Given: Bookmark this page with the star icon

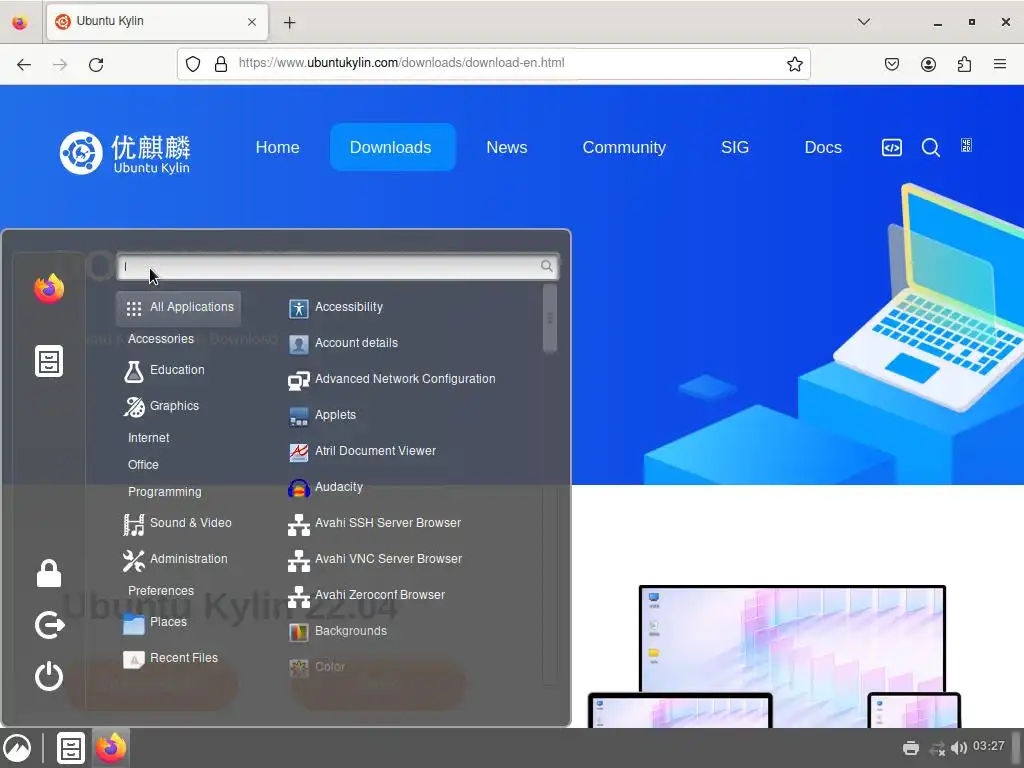Looking at the screenshot, I should click(x=794, y=64).
